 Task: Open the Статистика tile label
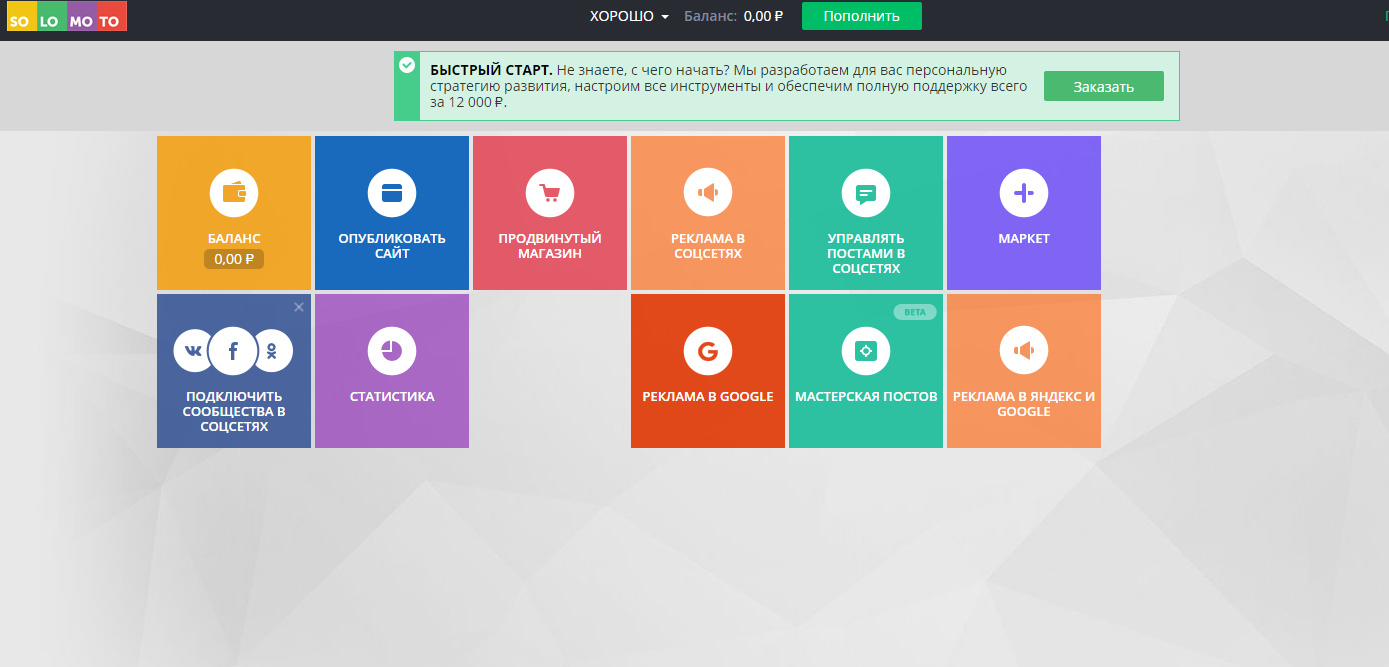[x=392, y=397]
